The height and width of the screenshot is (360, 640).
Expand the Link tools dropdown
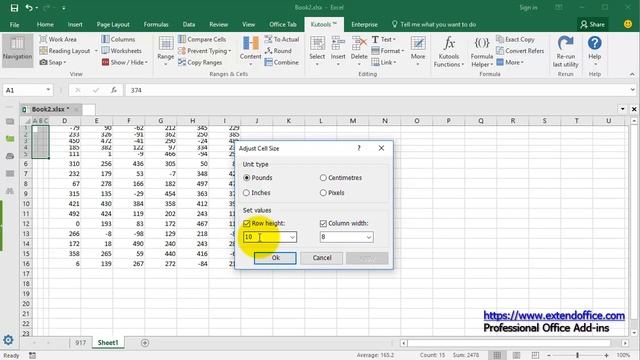[x=384, y=62]
